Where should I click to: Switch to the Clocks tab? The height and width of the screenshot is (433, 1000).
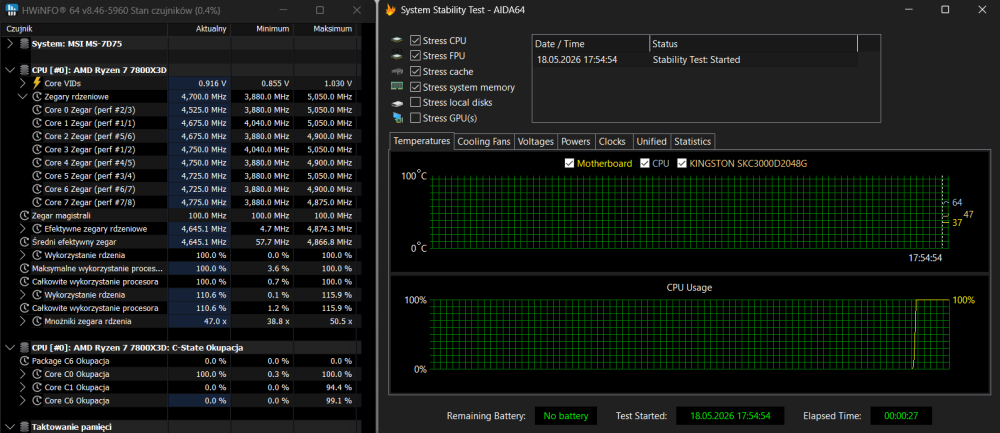[x=612, y=142]
